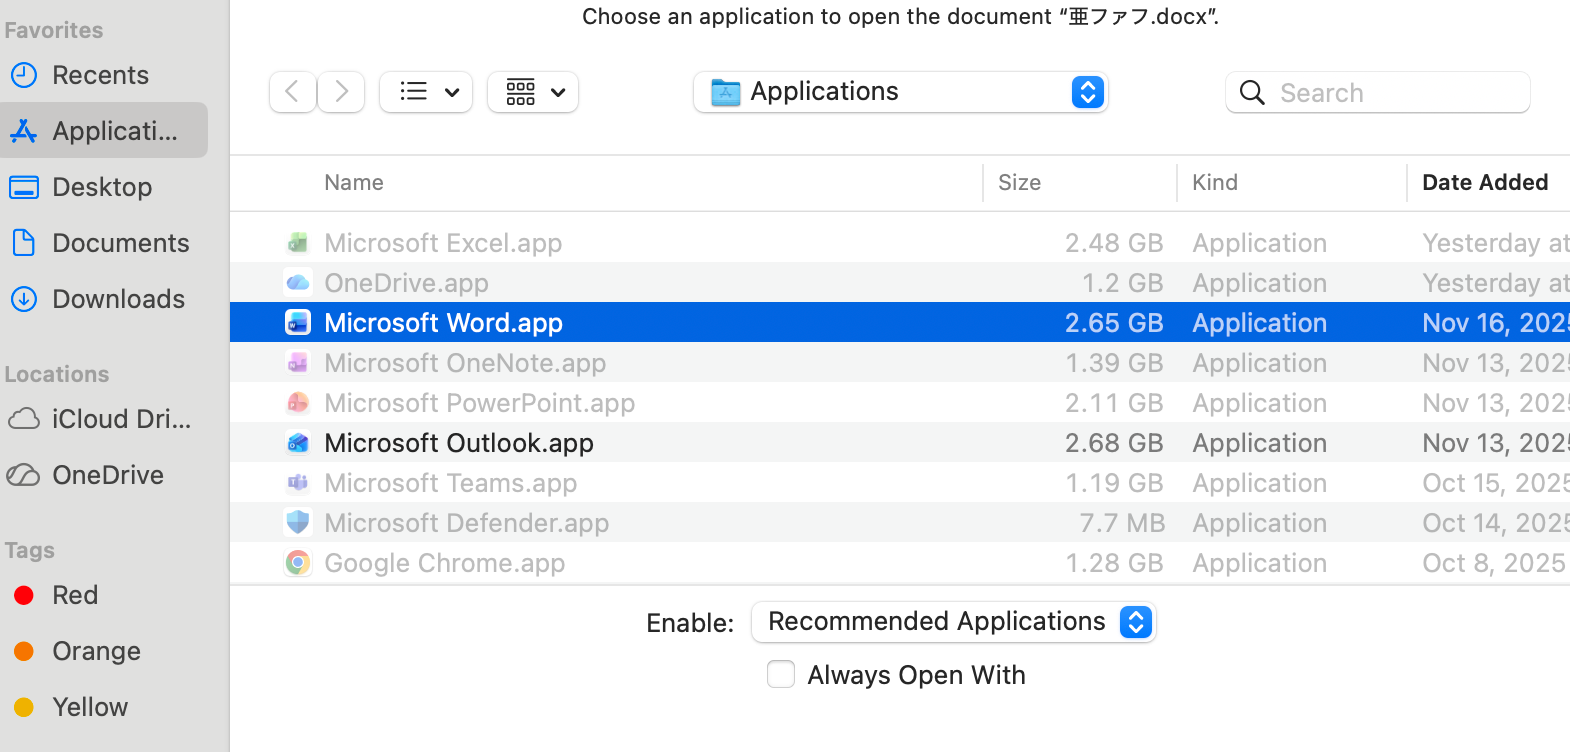This screenshot has height=752, width=1570.
Task: Open the list view options dropdown
Action: coord(426,92)
